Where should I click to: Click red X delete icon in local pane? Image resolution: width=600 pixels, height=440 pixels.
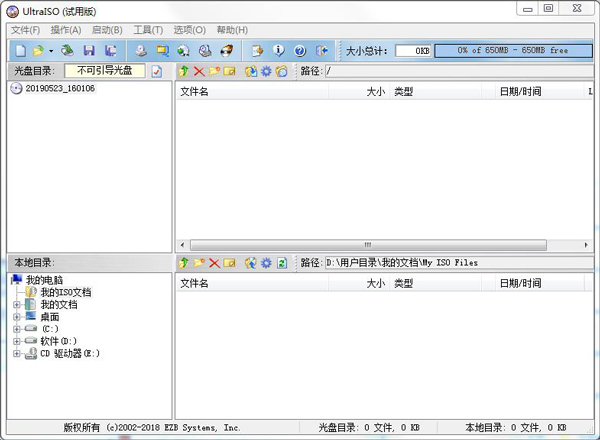coord(214,263)
